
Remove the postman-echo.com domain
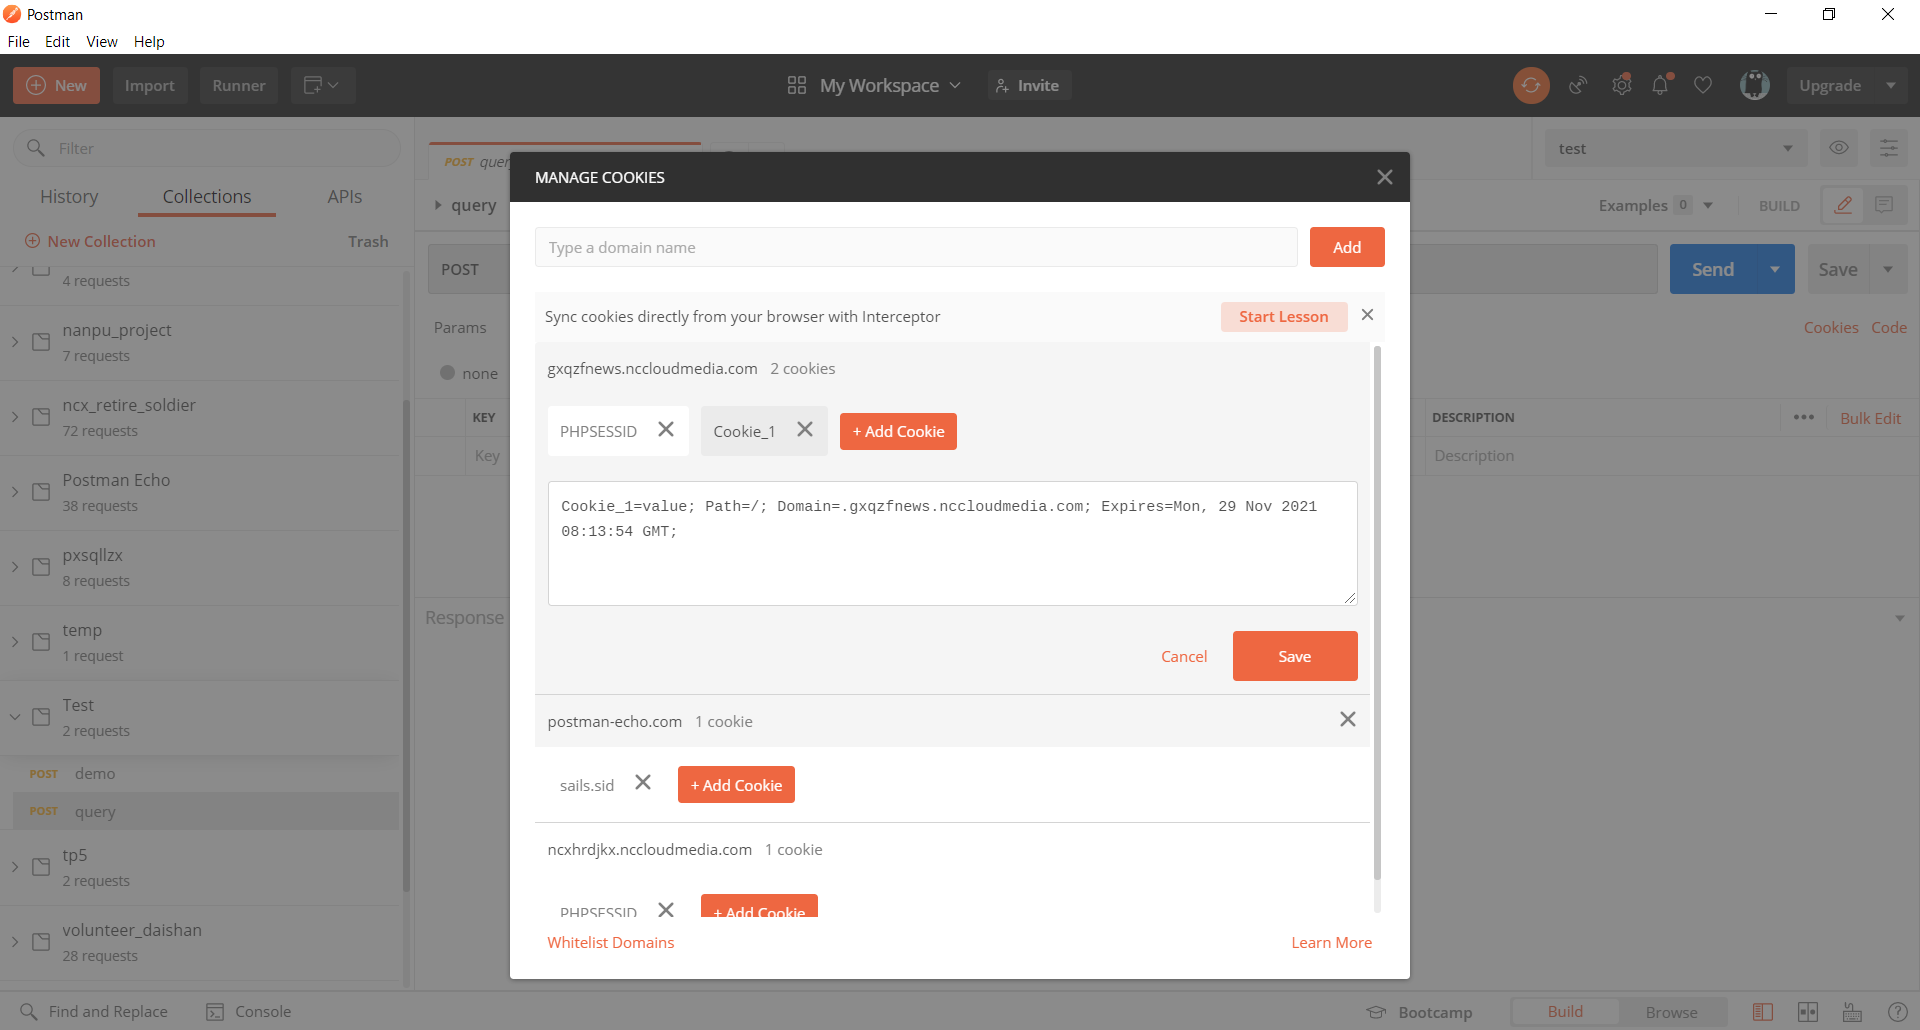1348,720
